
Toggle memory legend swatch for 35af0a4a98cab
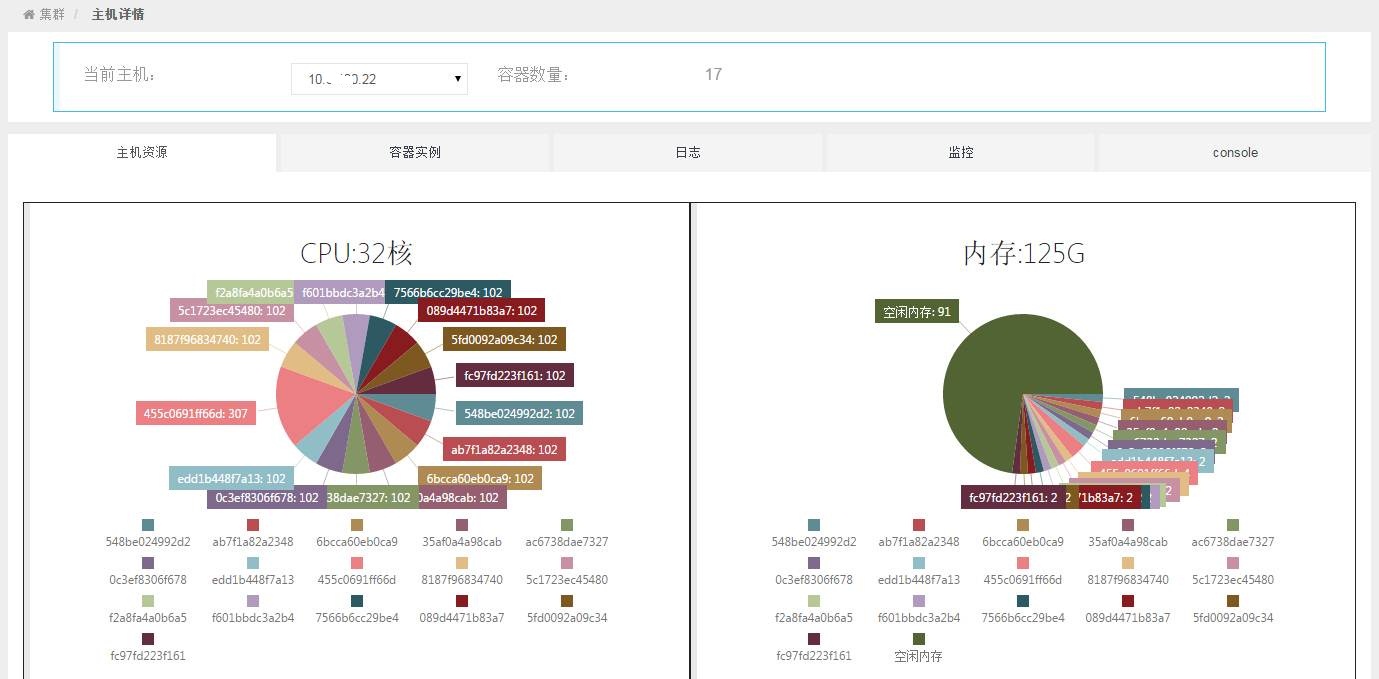[1128, 525]
